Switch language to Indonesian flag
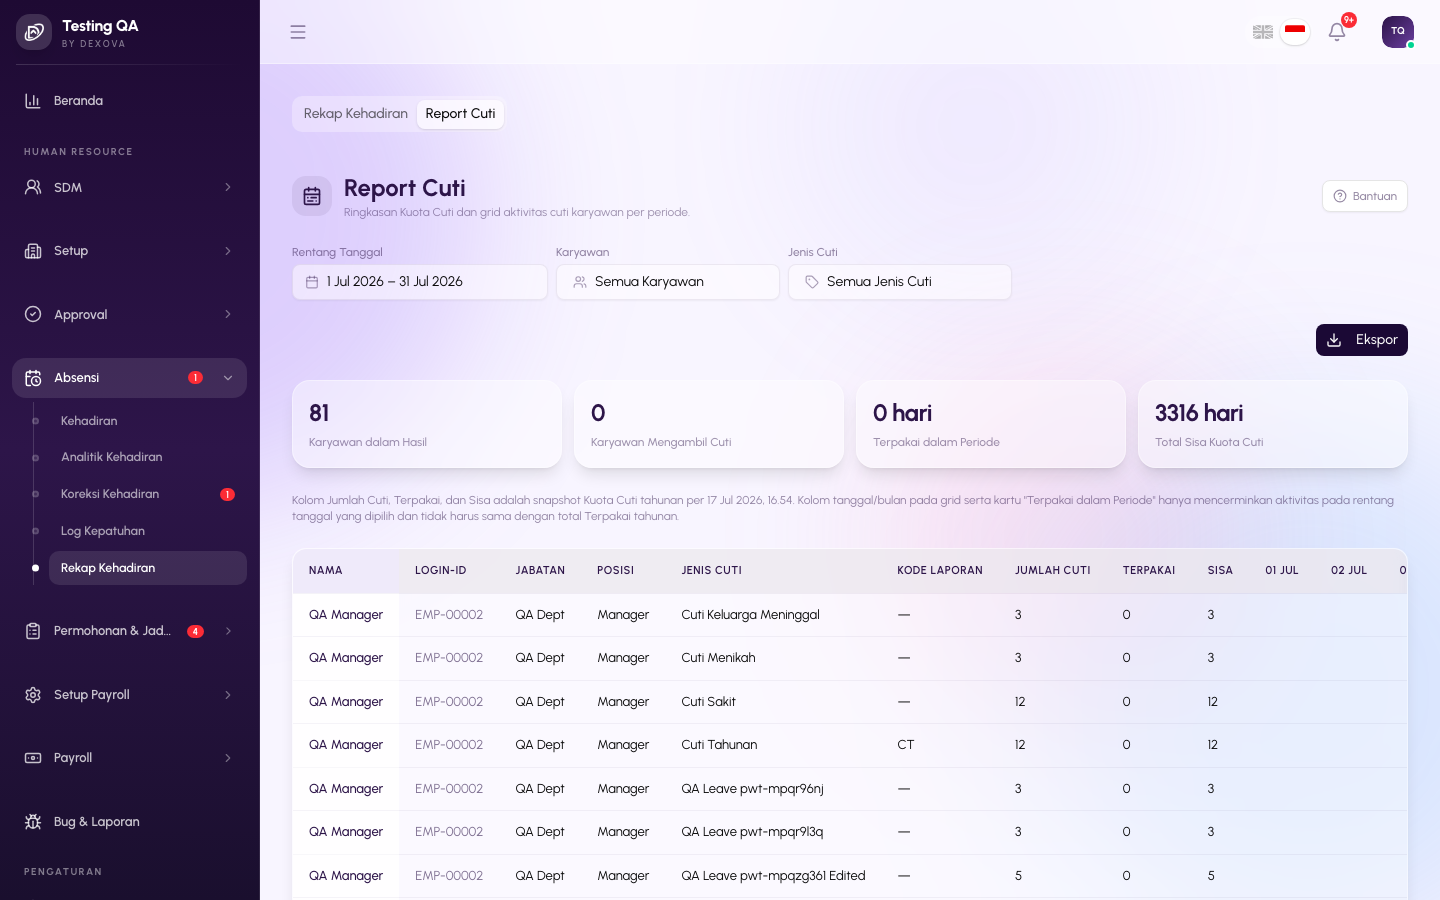1440x900 pixels. (x=1295, y=32)
